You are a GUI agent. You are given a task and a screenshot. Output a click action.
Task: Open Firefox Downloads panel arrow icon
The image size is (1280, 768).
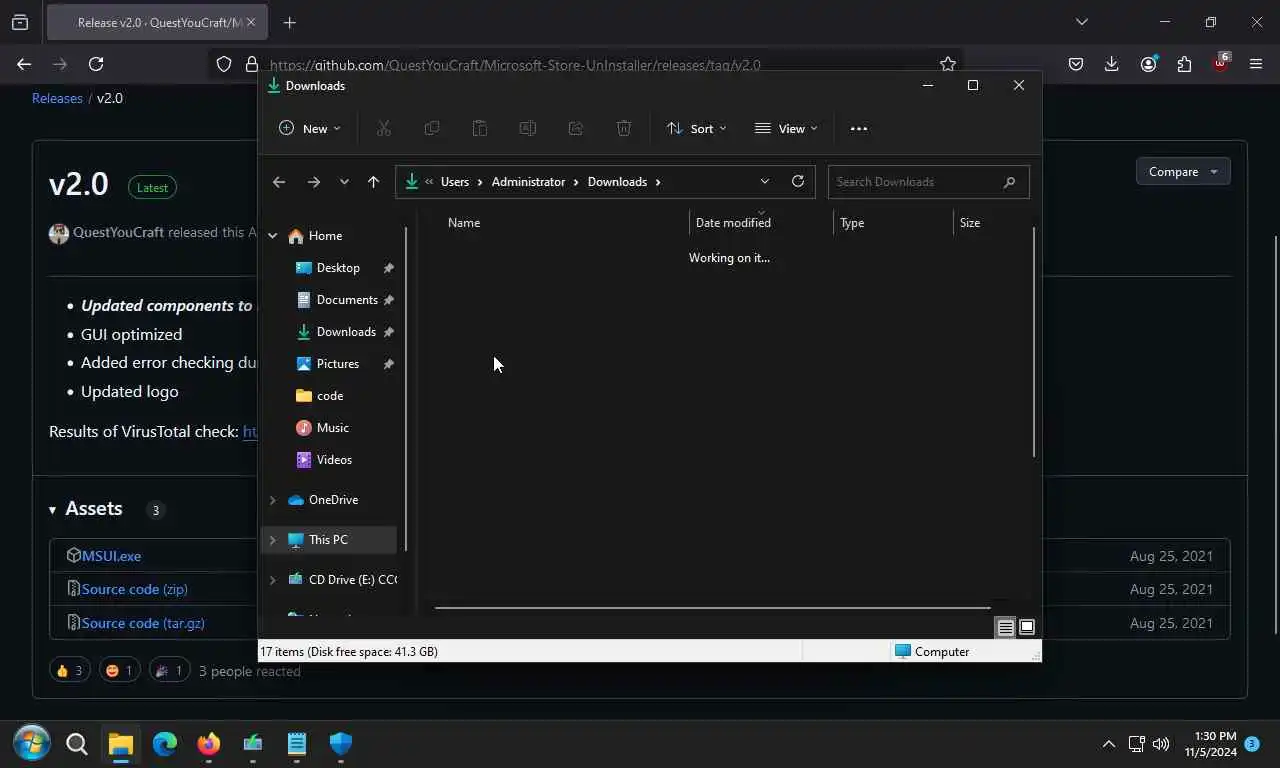coord(1111,64)
